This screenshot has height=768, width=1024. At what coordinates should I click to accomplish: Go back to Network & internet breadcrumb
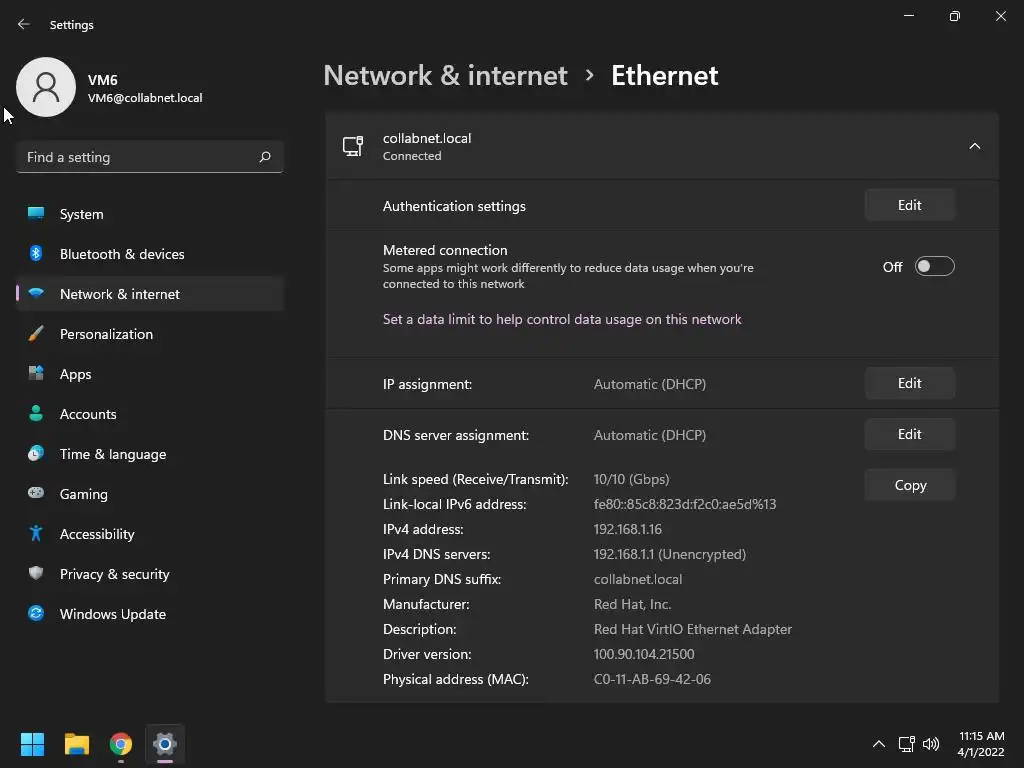click(445, 76)
